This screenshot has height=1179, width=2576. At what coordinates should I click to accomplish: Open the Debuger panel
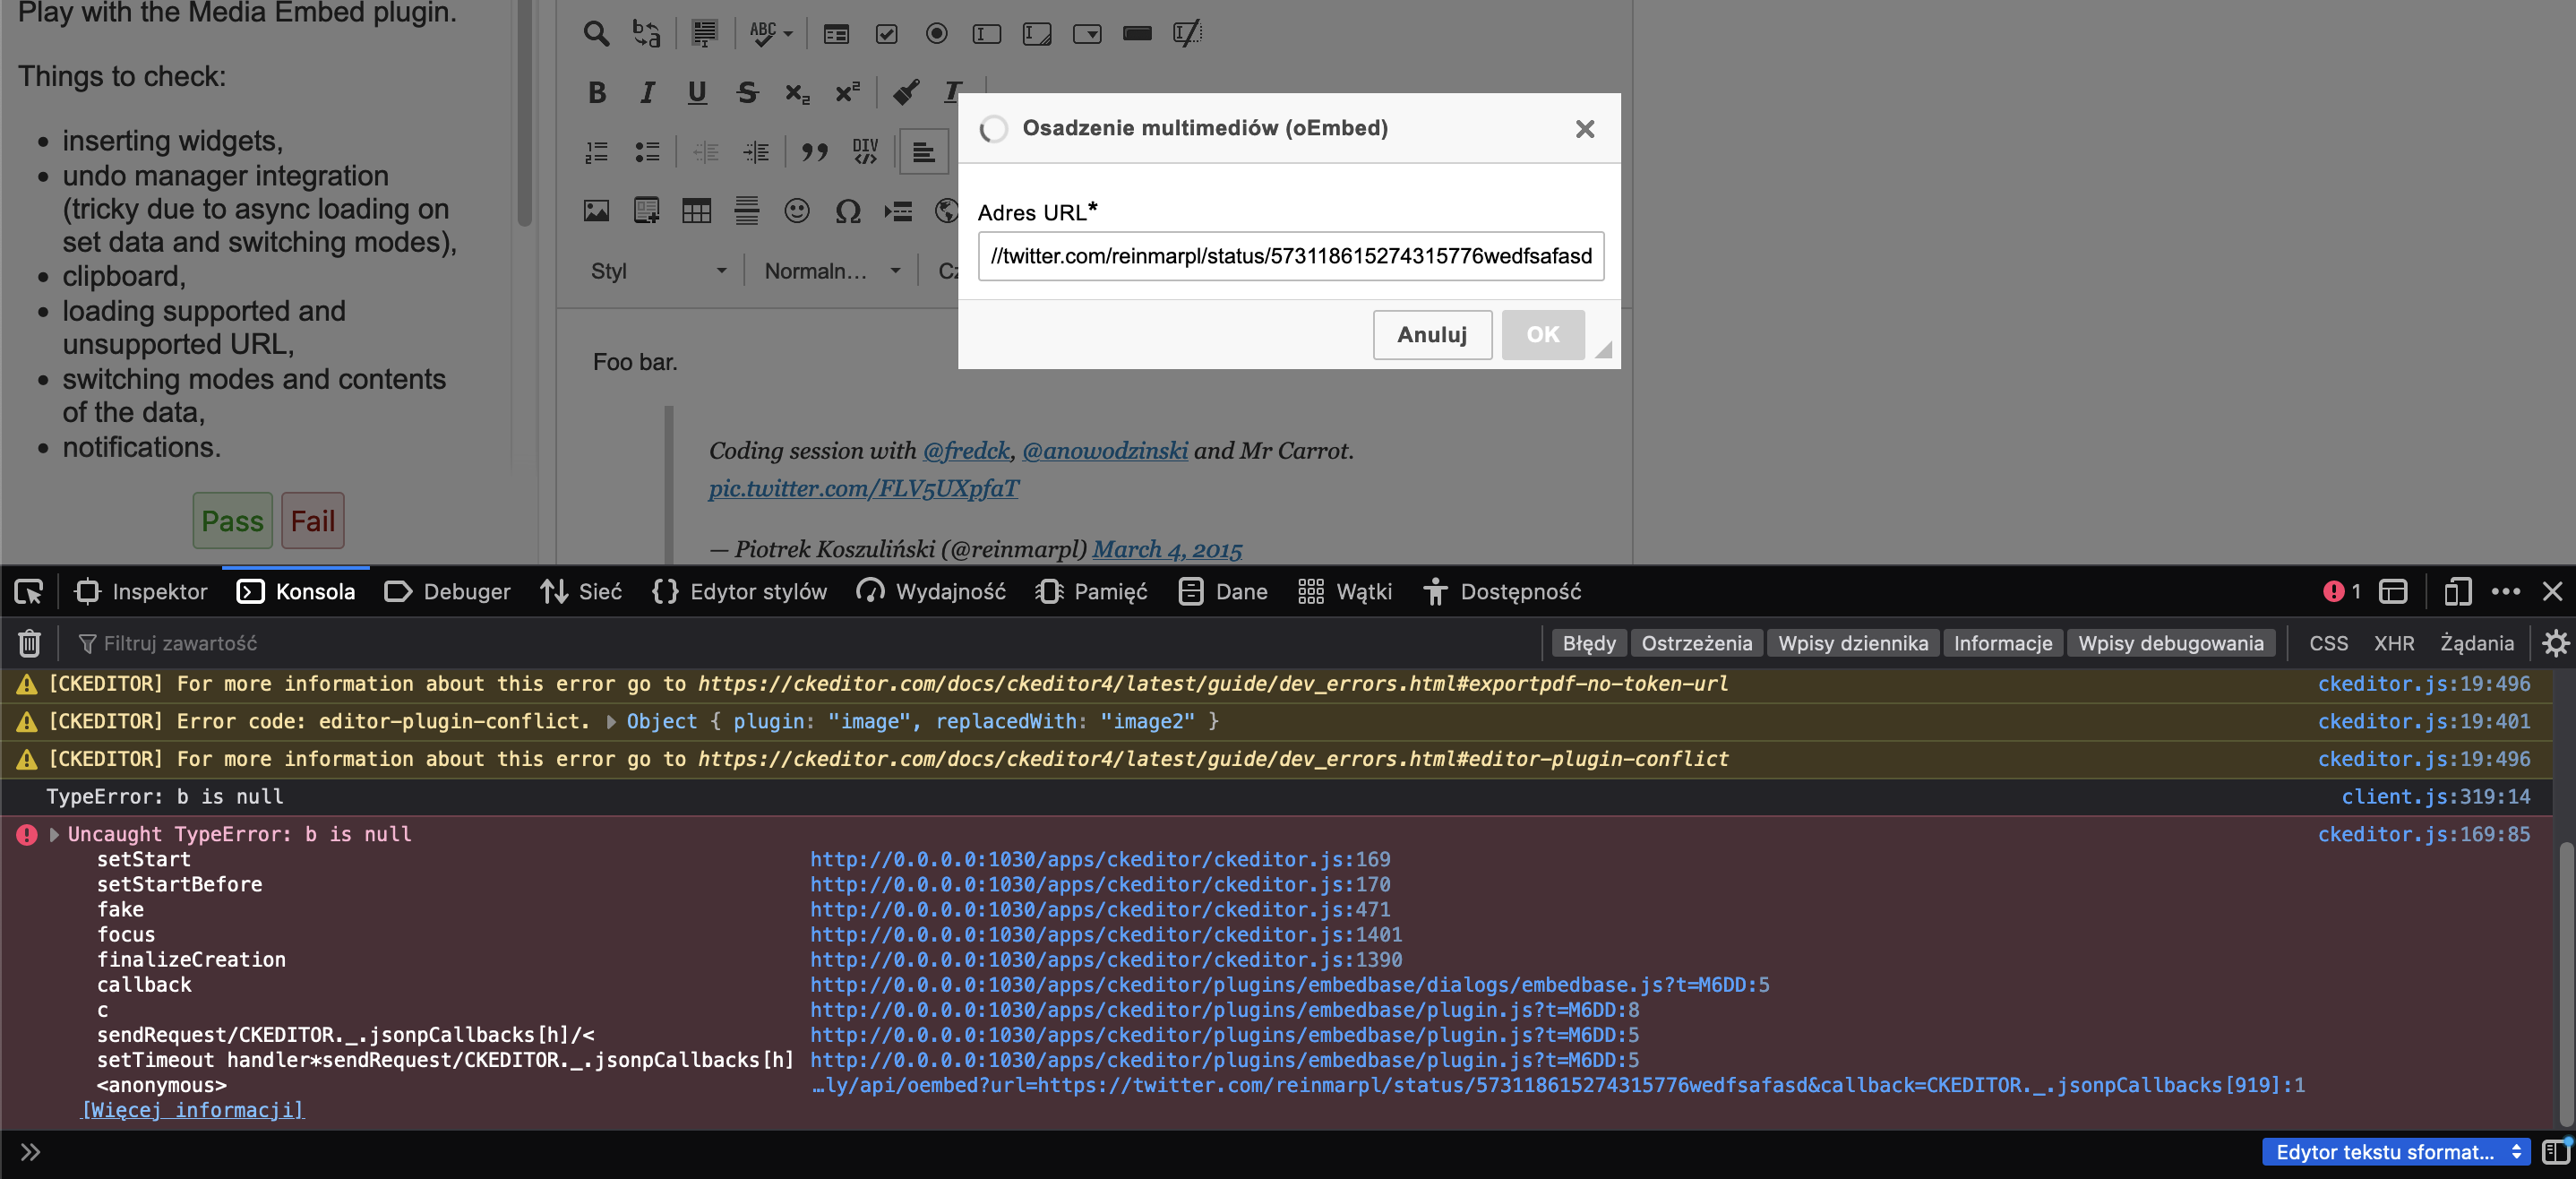[447, 591]
